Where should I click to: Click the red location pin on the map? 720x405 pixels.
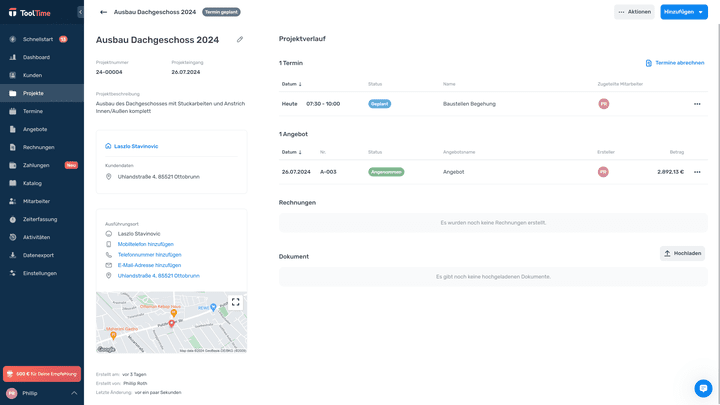pos(171,324)
